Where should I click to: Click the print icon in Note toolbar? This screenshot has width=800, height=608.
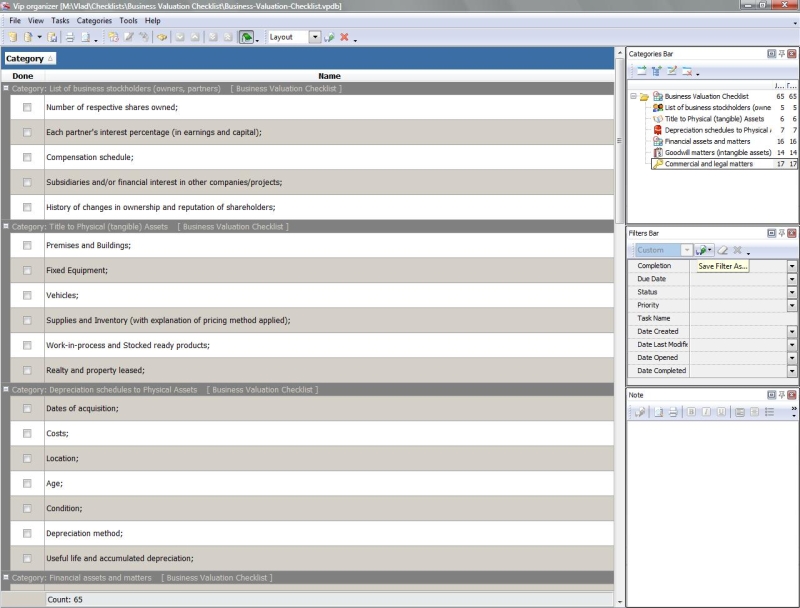(x=672, y=412)
